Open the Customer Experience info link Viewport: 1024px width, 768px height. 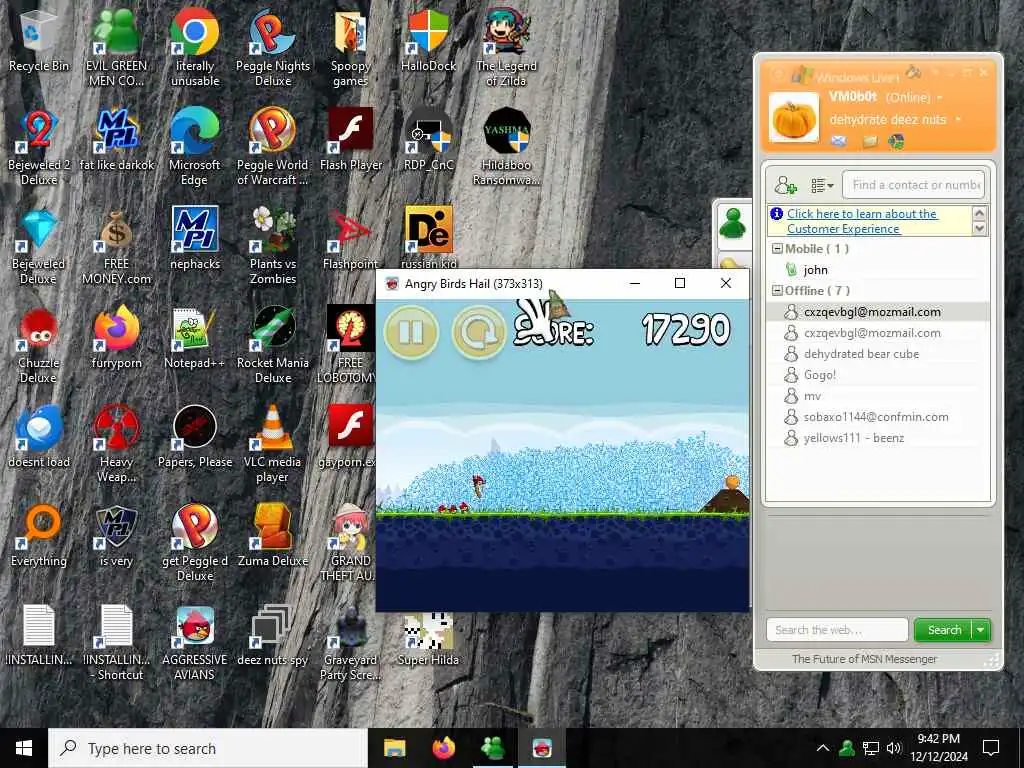pos(862,221)
